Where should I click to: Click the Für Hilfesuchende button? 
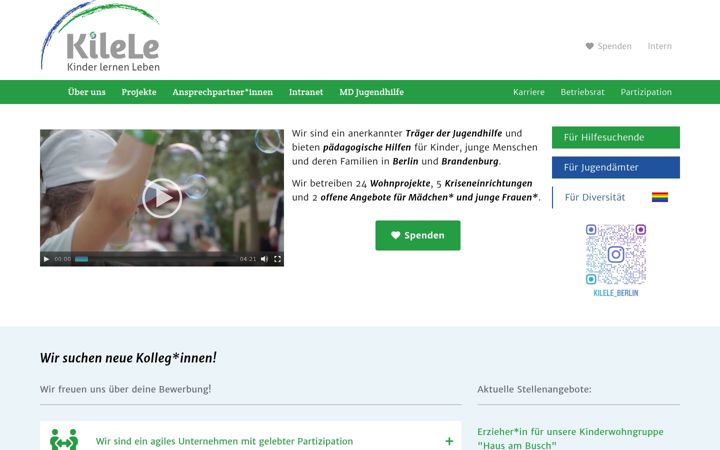coord(616,137)
